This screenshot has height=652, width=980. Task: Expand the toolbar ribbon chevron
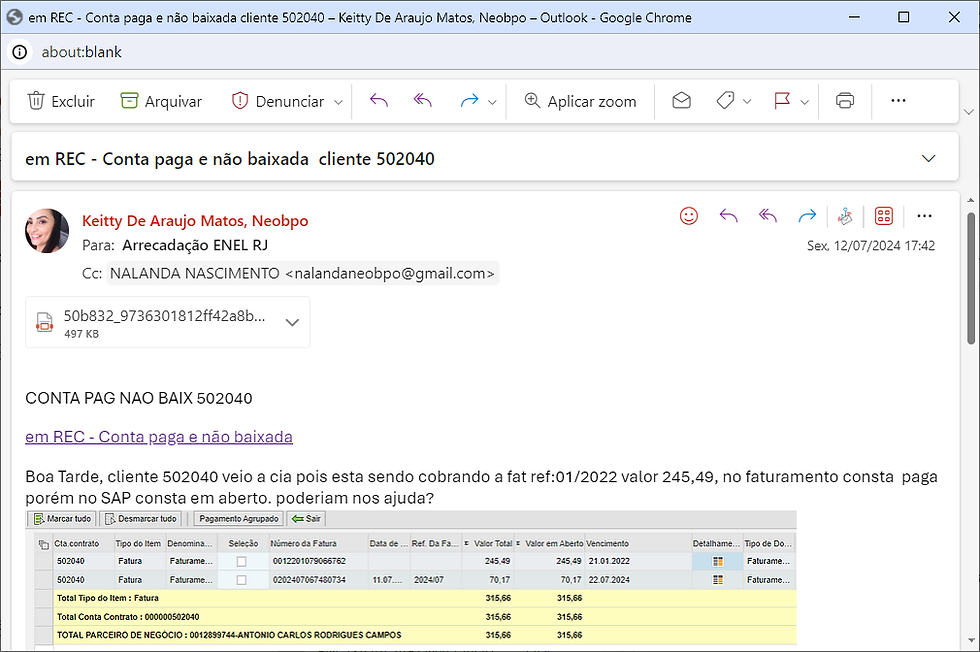[969, 113]
